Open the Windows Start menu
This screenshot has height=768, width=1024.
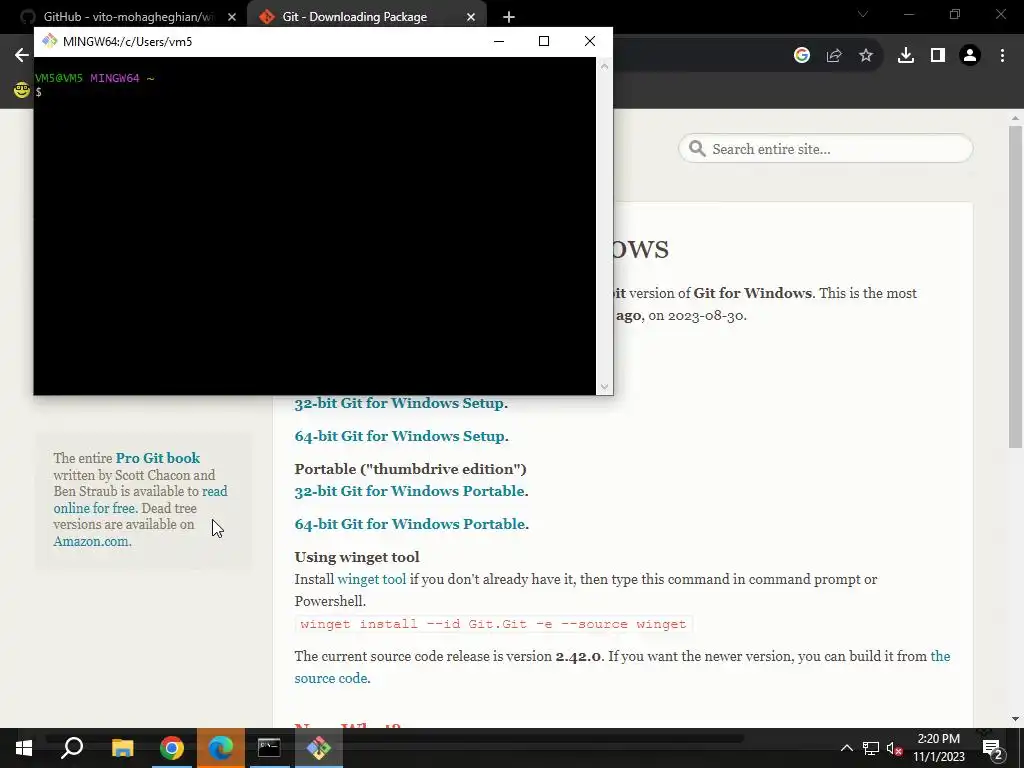[24, 748]
